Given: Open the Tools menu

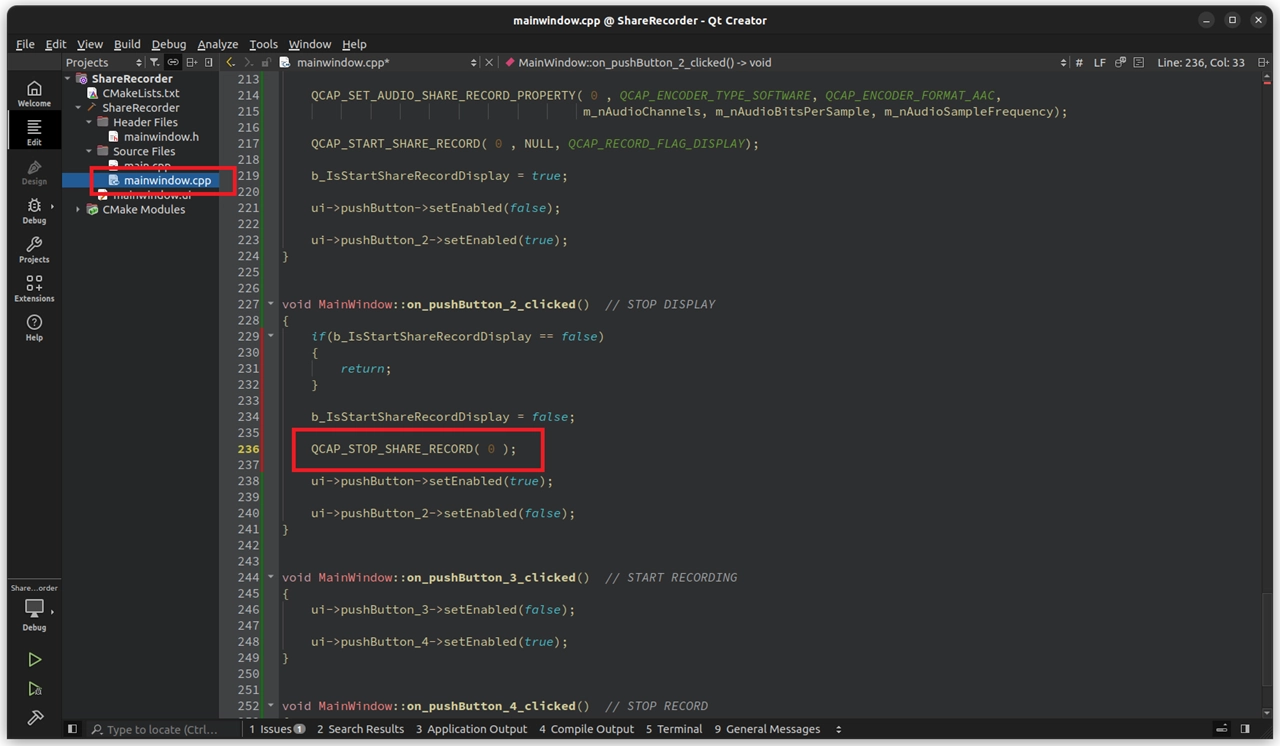Looking at the screenshot, I should [263, 44].
